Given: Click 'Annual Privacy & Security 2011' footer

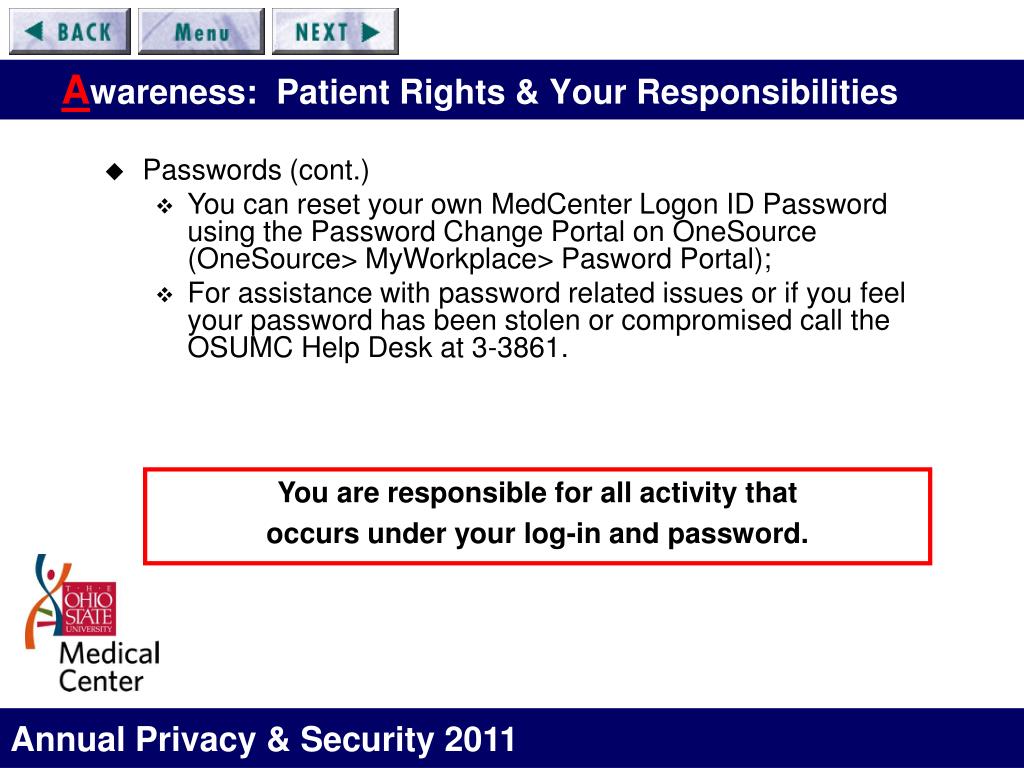Looking at the screenshot, I should click(x=263, y=739).
